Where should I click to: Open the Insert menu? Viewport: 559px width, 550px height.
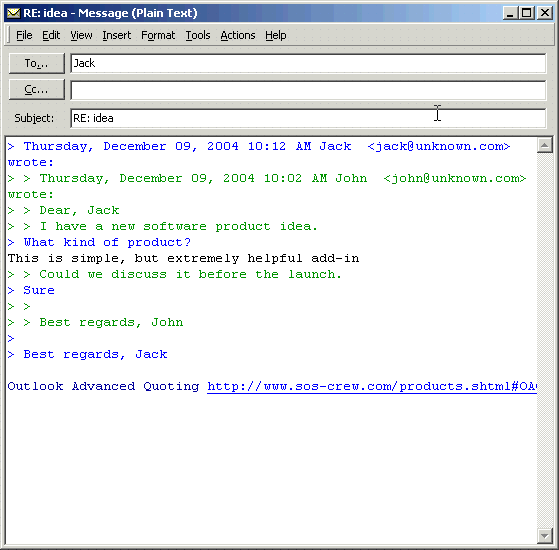click(x=117, y=35)
